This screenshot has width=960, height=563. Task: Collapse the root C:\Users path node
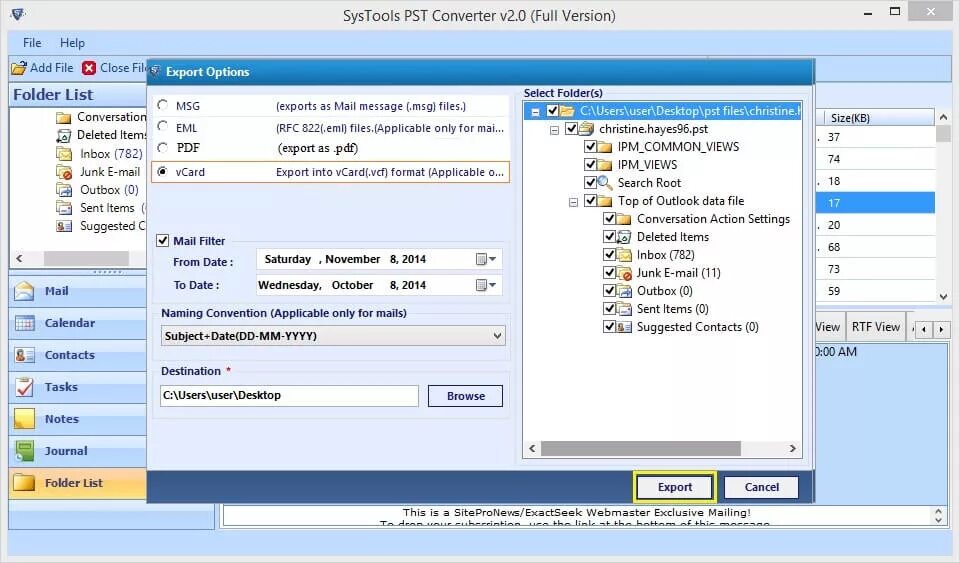tap(535, 112)
